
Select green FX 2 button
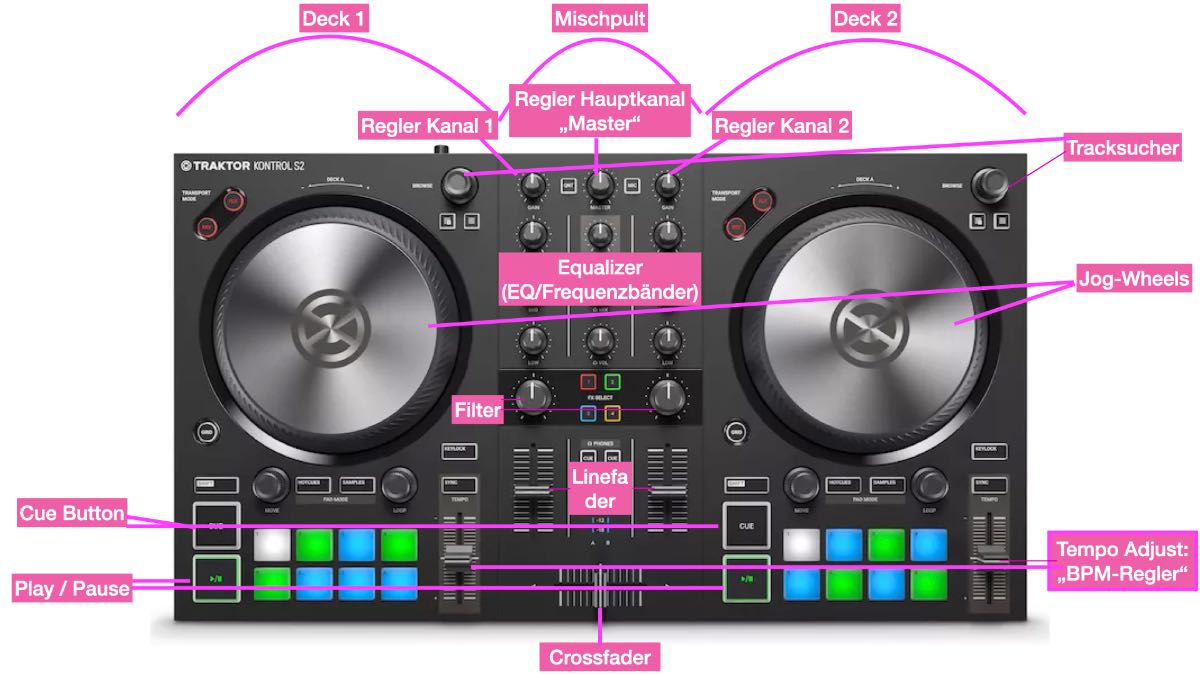pyautogui.click(x=612, y=382)
